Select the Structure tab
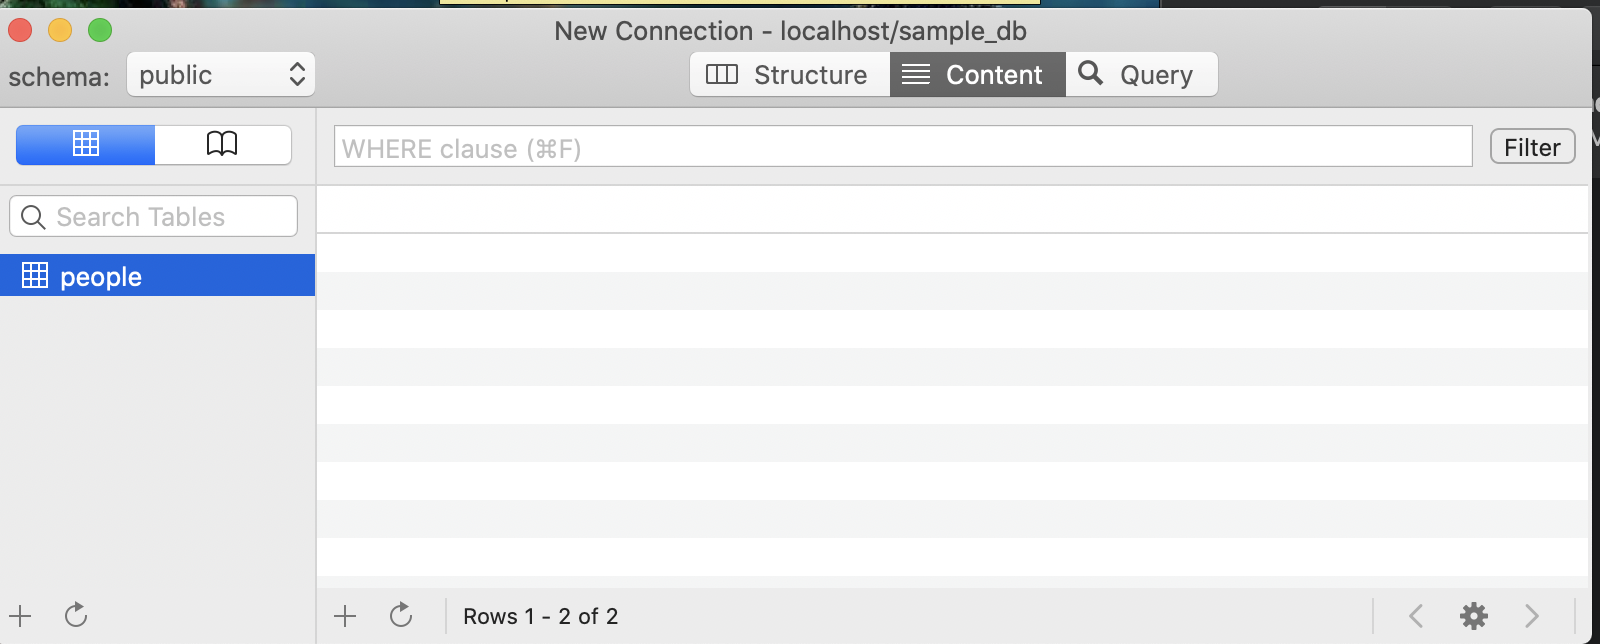1600x644 pixels. point(790,74)
